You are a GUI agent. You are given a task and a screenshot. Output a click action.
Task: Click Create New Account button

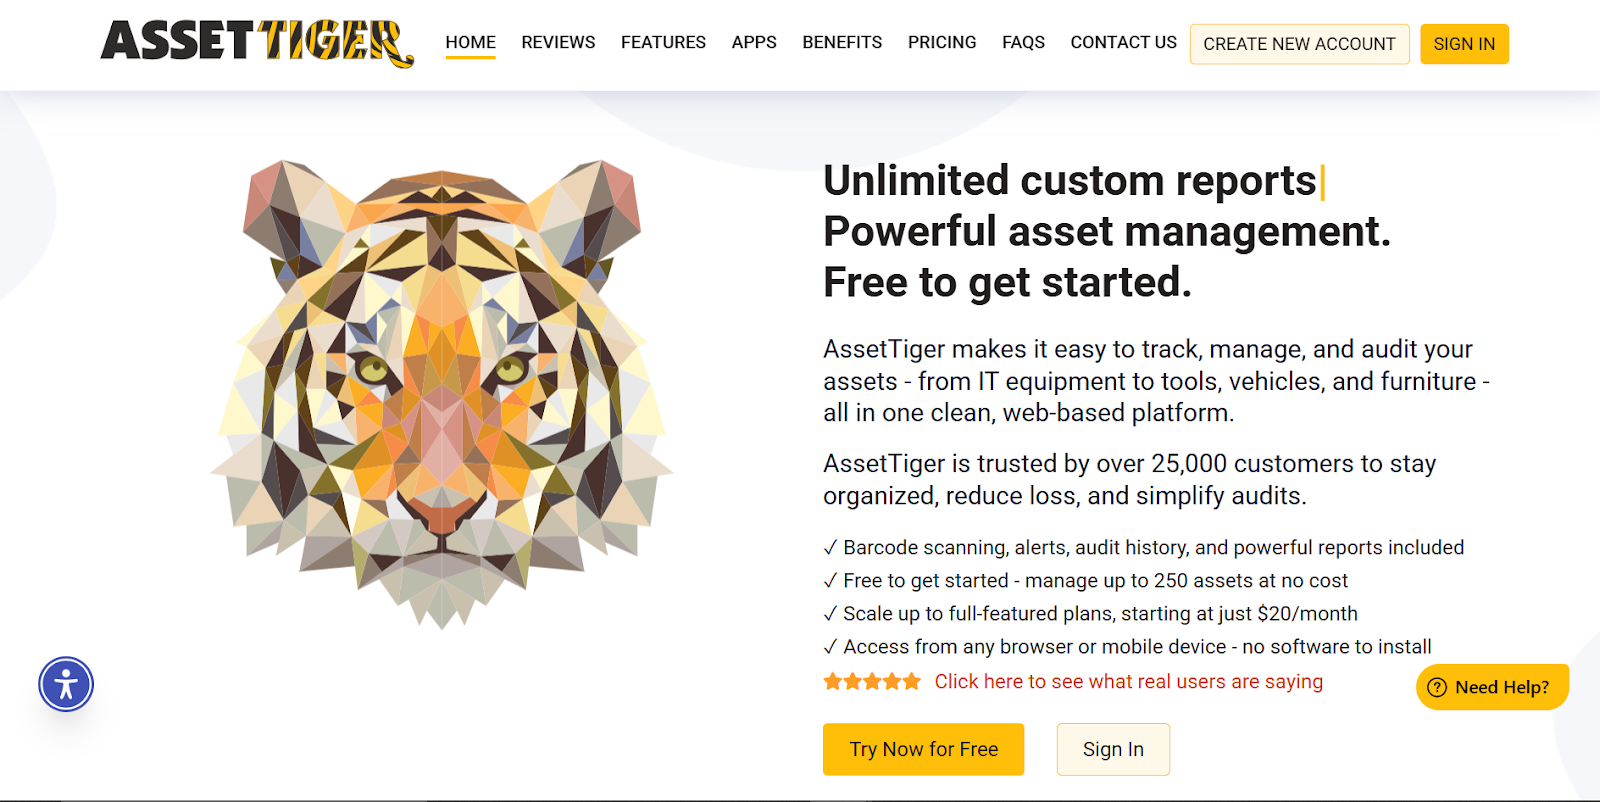point(1299,44)
